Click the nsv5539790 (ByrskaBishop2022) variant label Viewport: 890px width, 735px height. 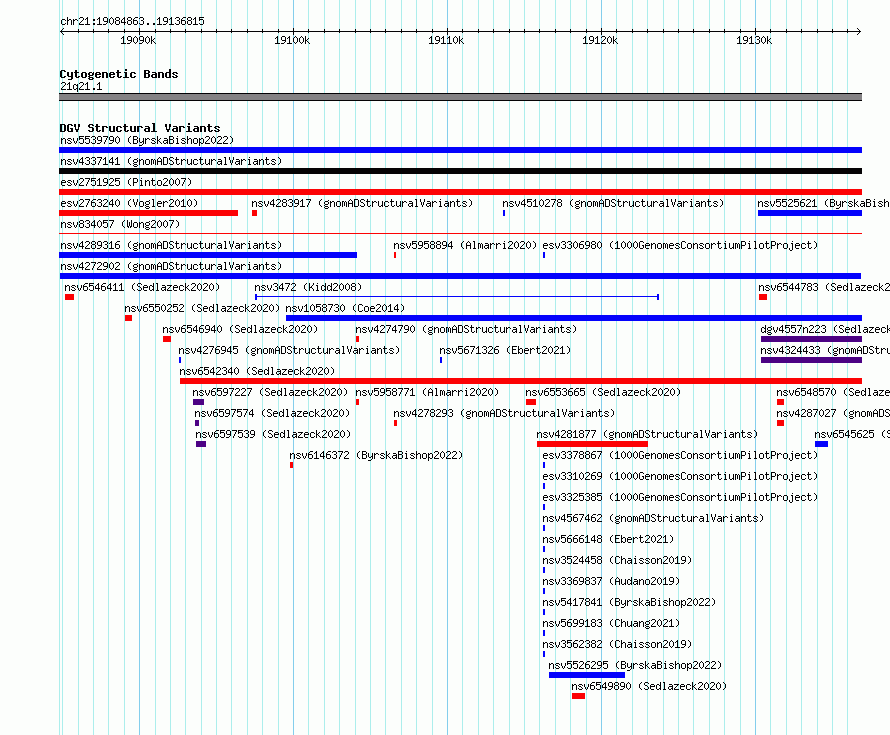click(147, 140)
